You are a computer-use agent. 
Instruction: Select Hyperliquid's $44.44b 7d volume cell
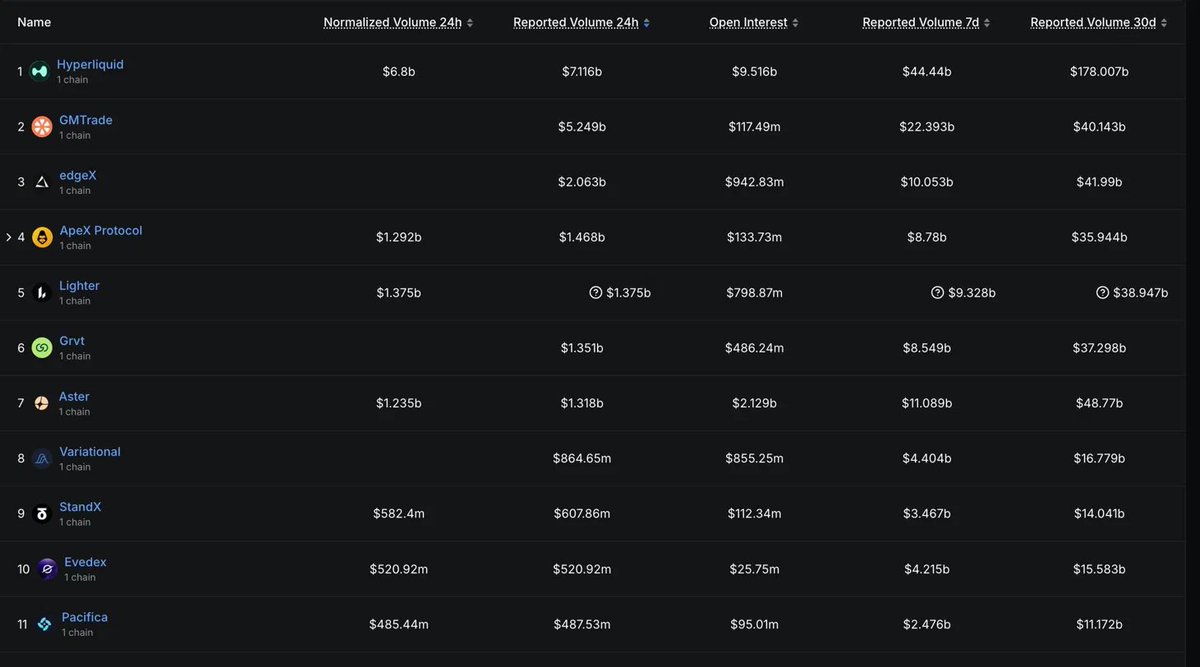coord(927,72)
